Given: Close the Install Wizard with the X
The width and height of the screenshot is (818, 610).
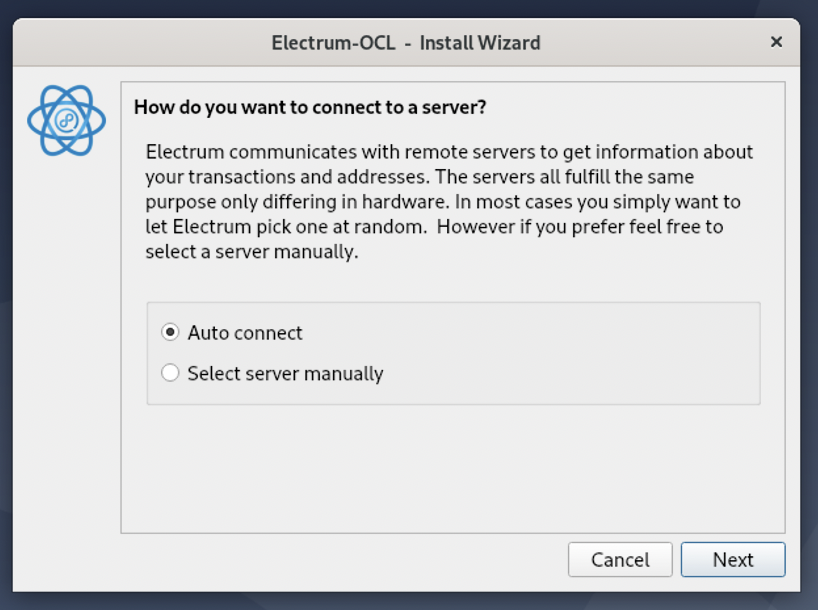Looking at the screenshot, I should [776, 42].
